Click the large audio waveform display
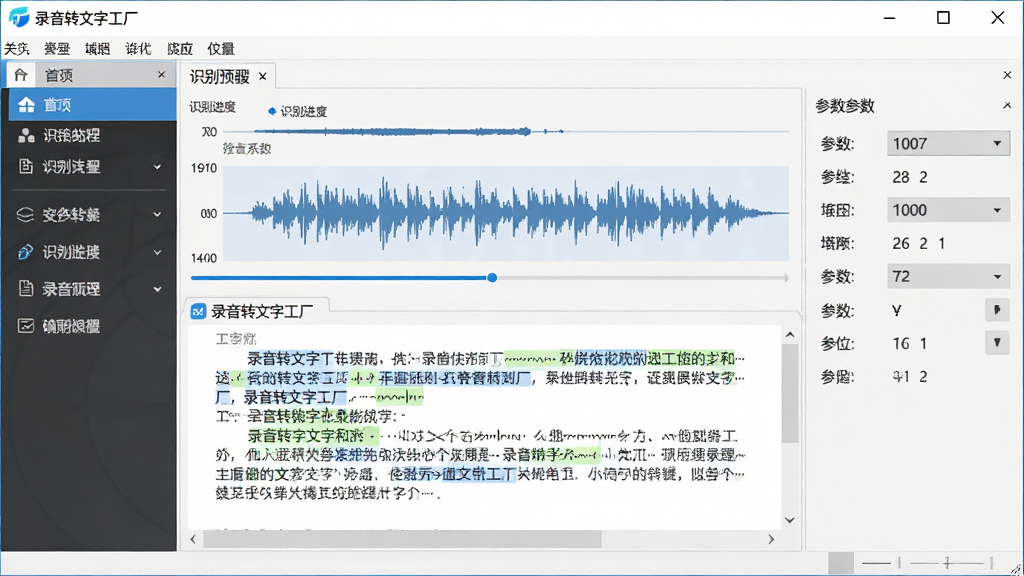 click(x=505, y=214)
